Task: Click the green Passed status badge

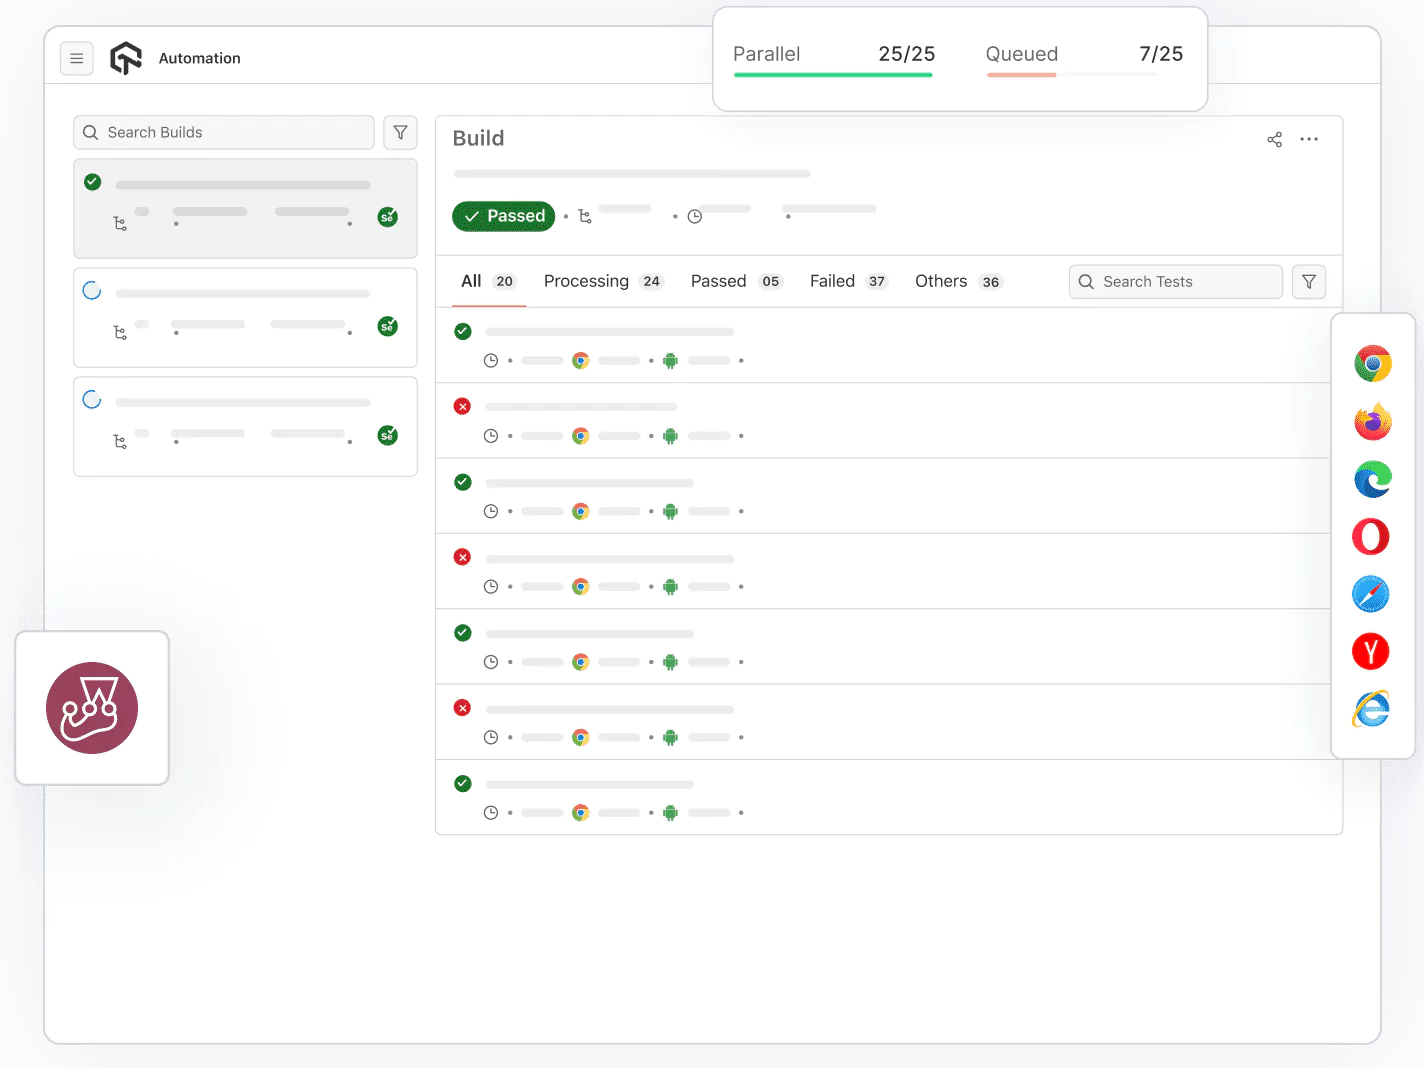Action: [503, 216]
